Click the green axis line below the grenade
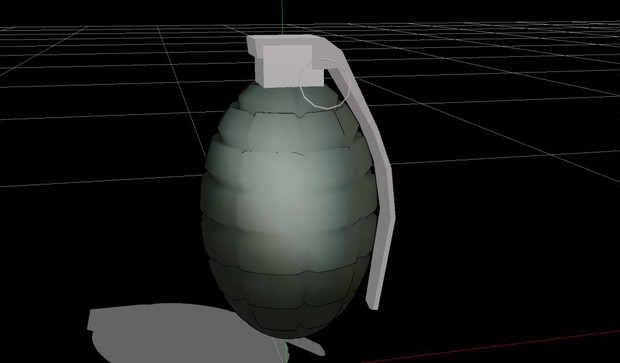This screenshot has width=620, height=363. point(284,351)
